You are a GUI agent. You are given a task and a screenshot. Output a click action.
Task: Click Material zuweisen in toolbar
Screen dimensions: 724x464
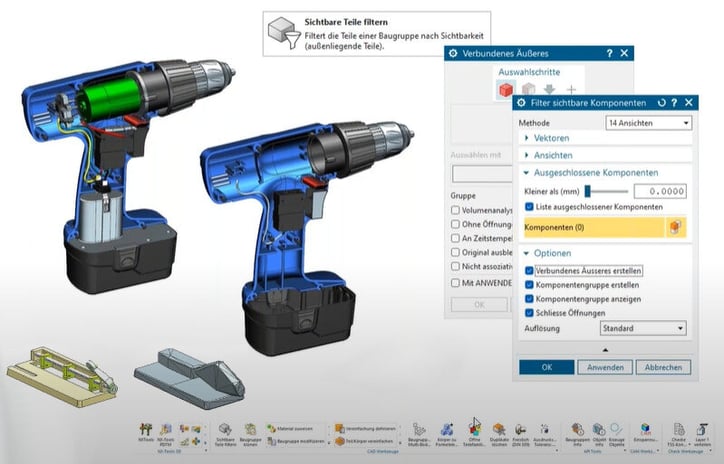(288, 428)
